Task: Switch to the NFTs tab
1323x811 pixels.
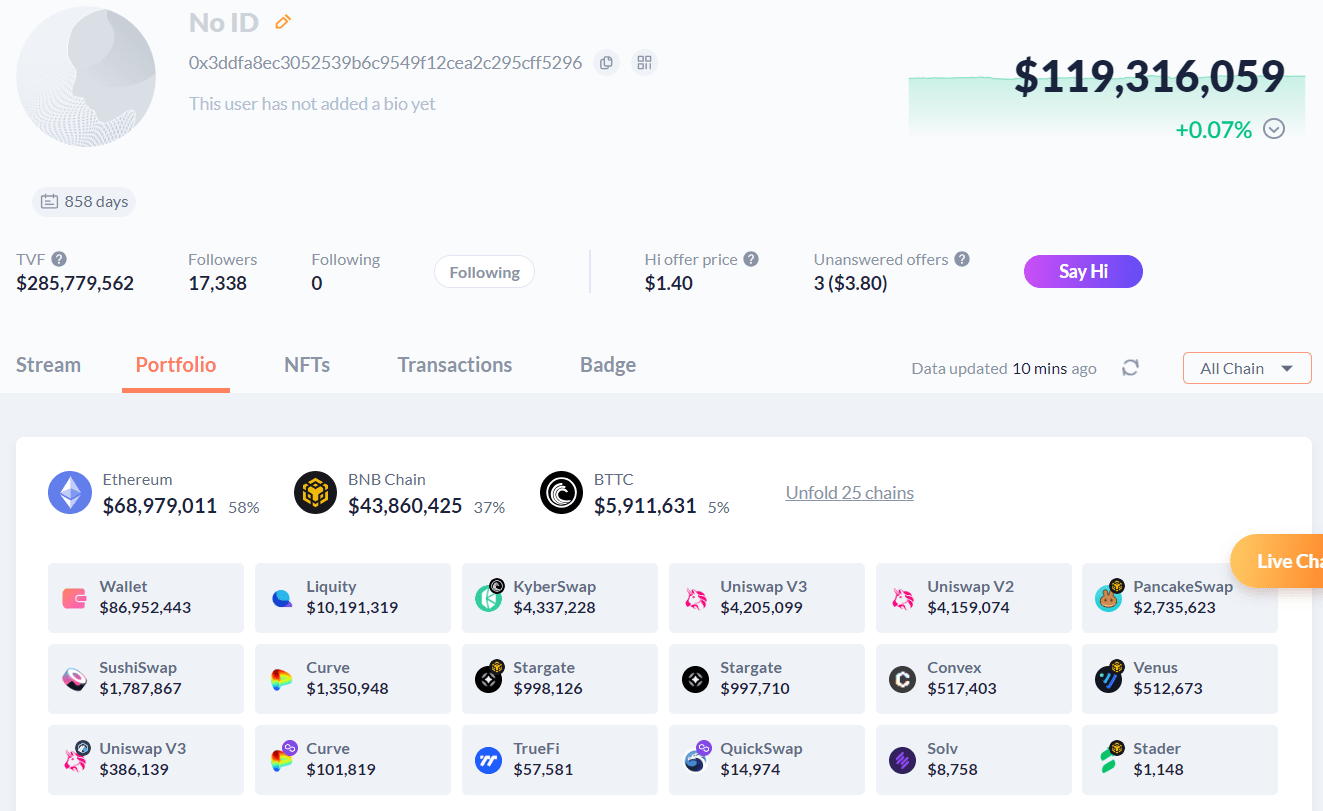Action: [x=307, y=365]
